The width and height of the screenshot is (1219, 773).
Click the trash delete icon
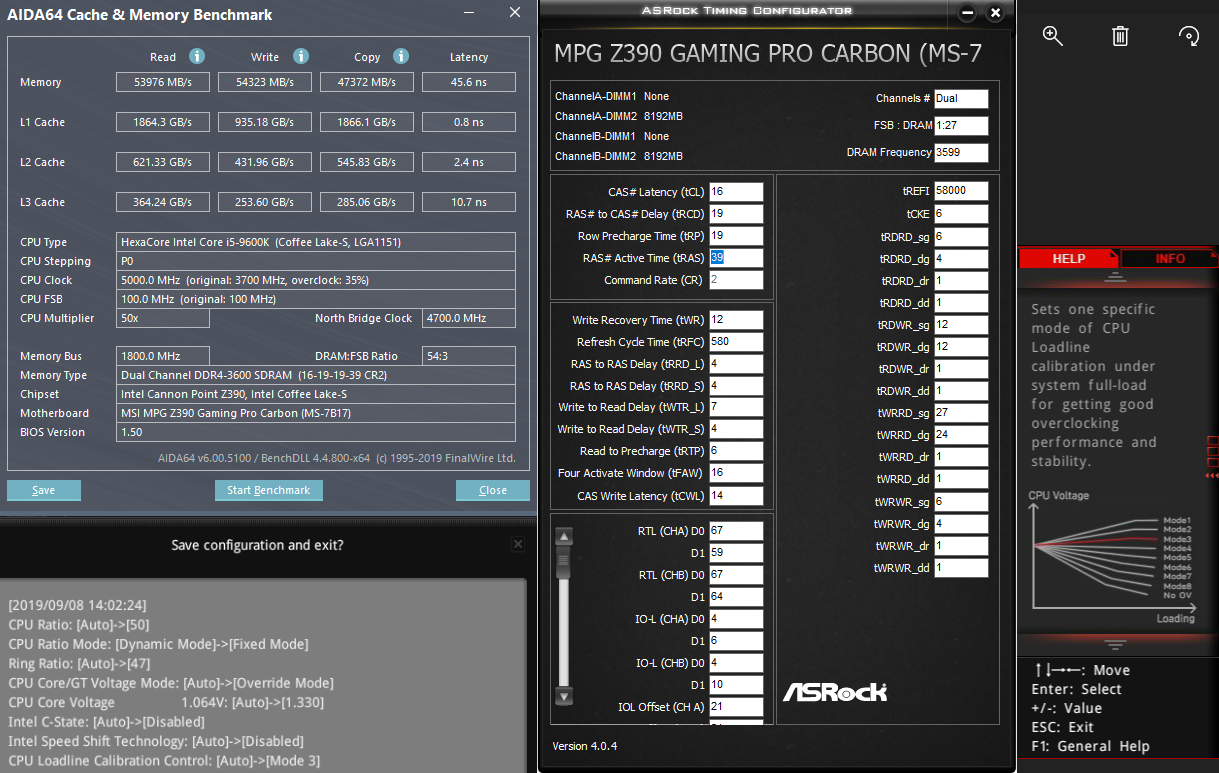(x=1120, y=36)
